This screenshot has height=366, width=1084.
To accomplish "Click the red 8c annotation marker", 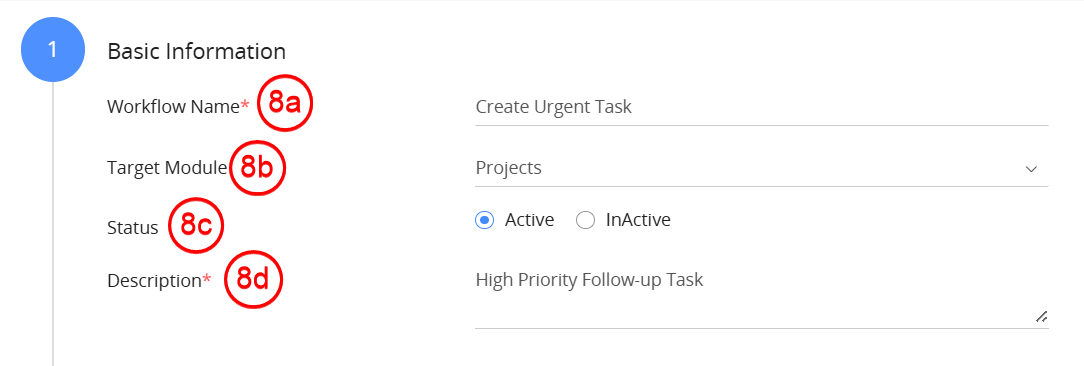I will [x=196, y=225].
